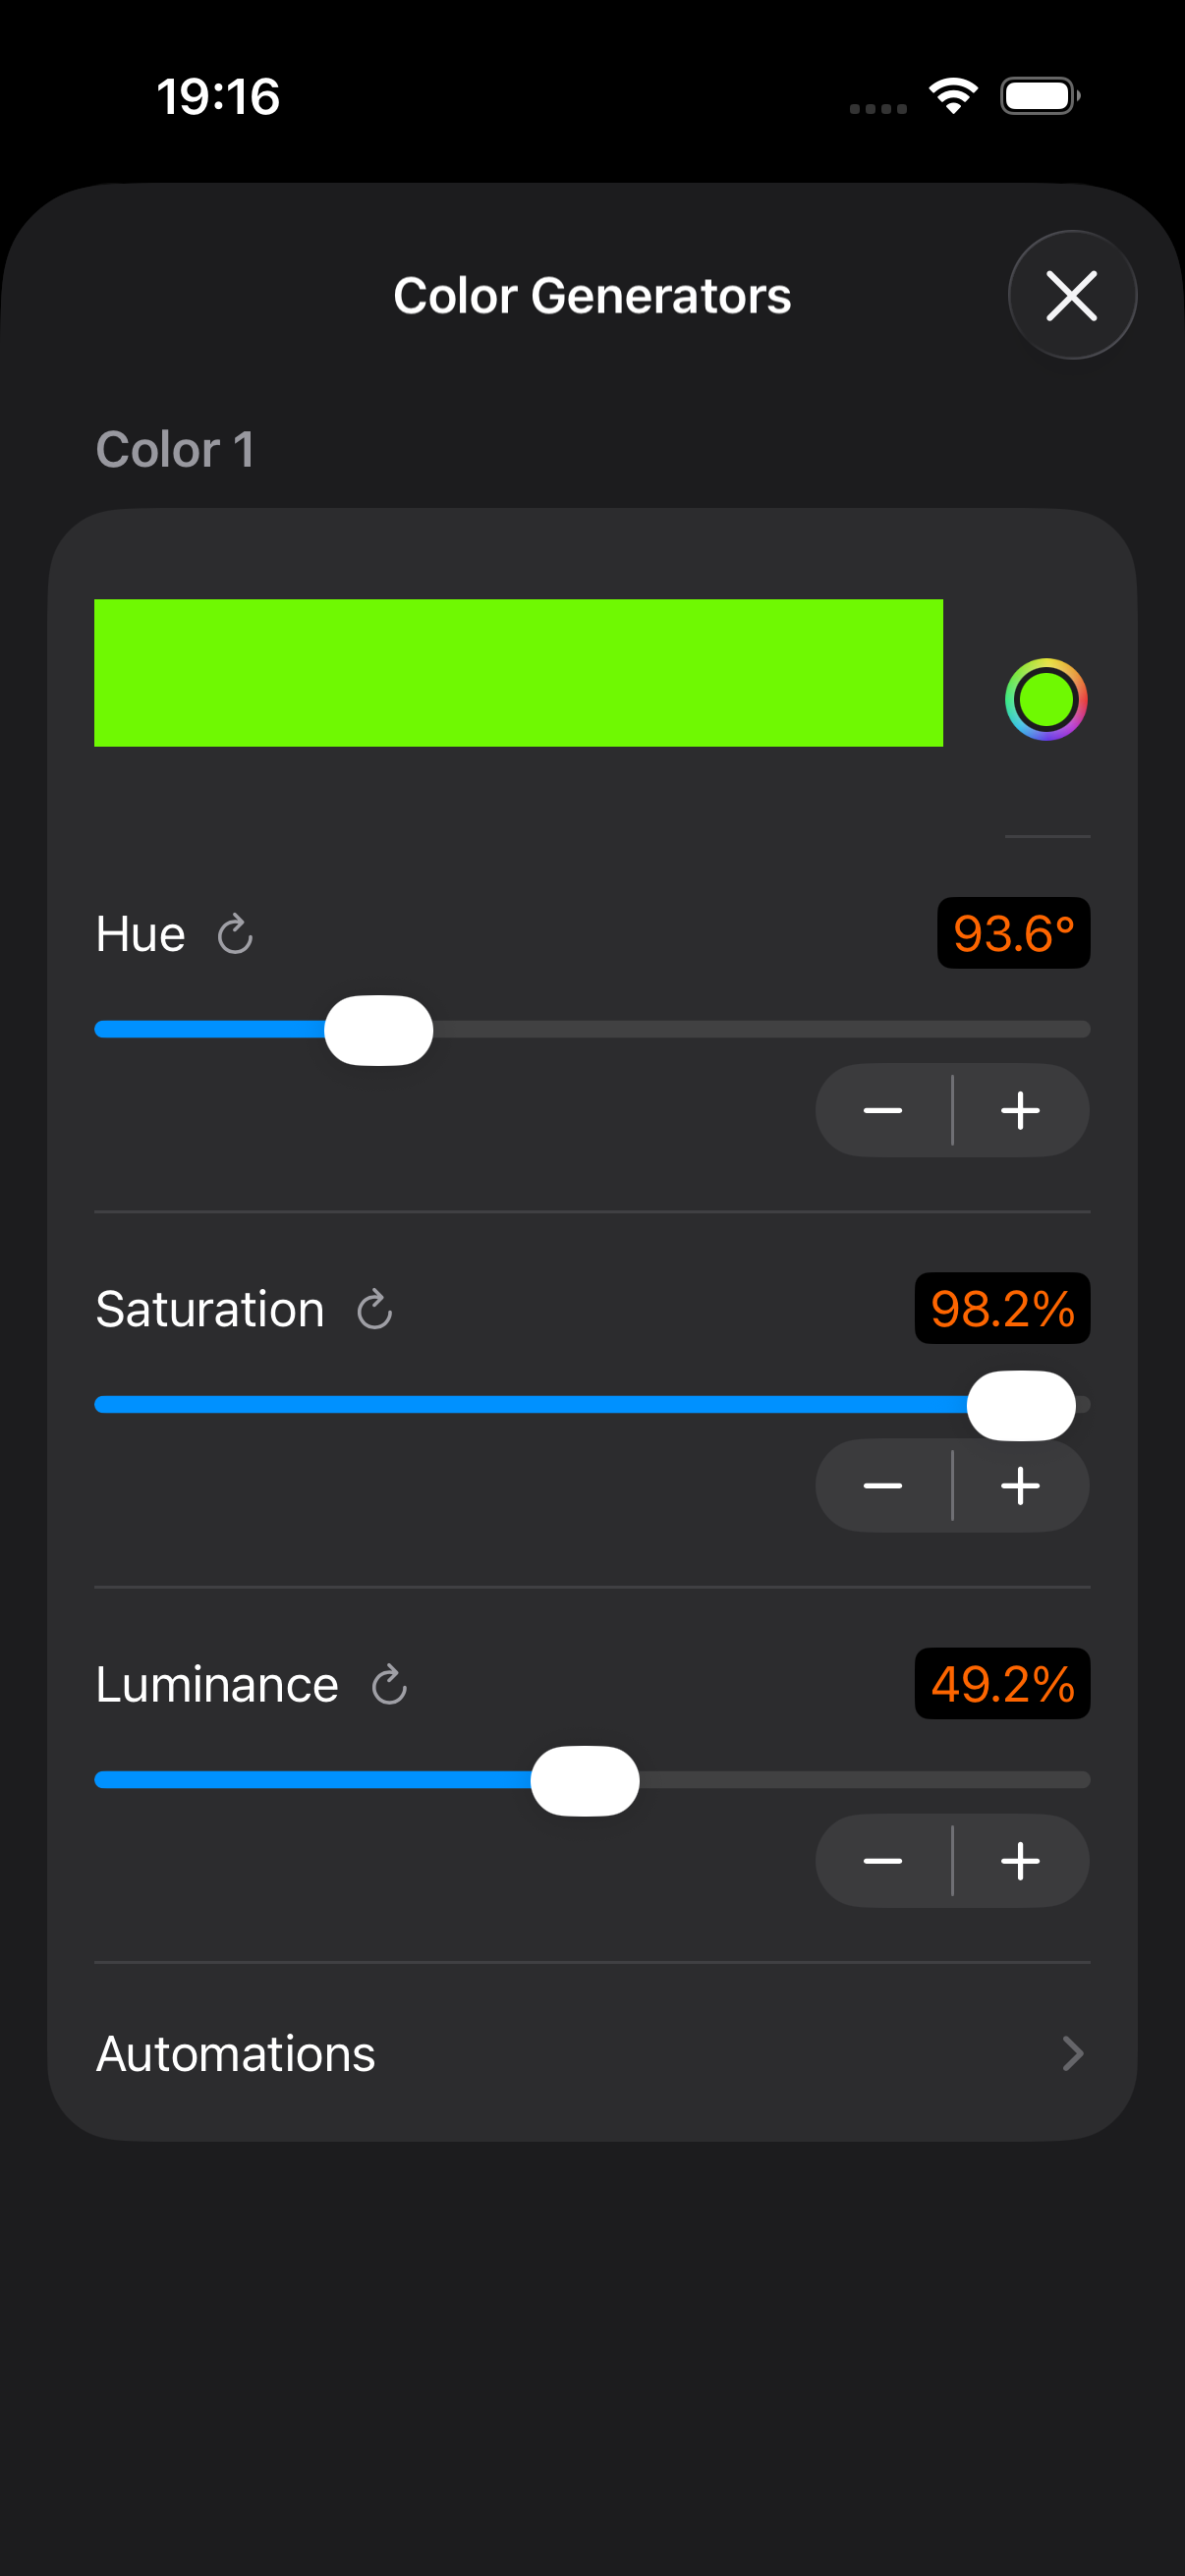Decrease Luminance with minus button

tap(883, 1861)
